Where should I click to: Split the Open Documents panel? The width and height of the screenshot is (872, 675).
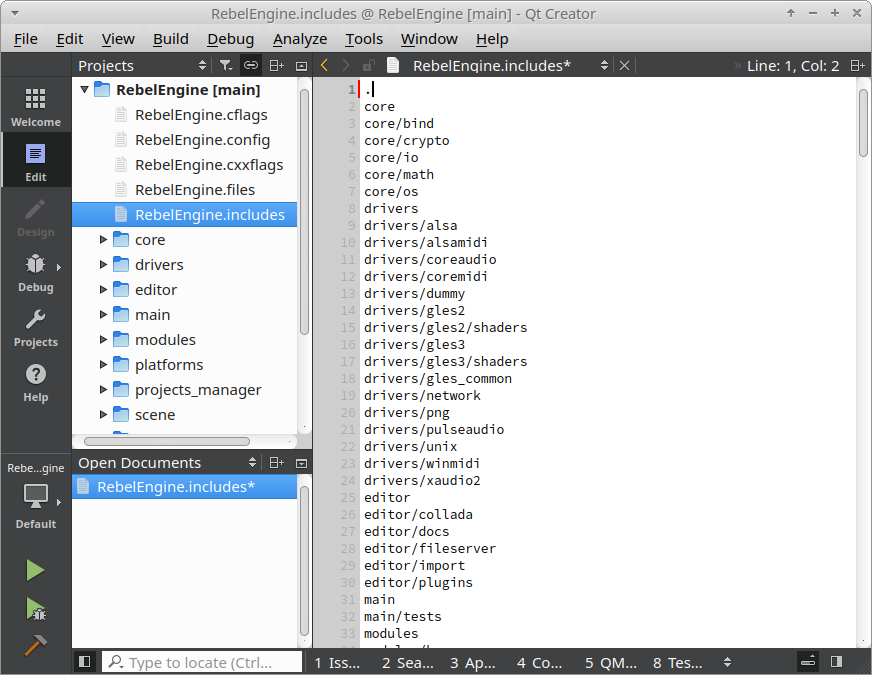point(276,463)
